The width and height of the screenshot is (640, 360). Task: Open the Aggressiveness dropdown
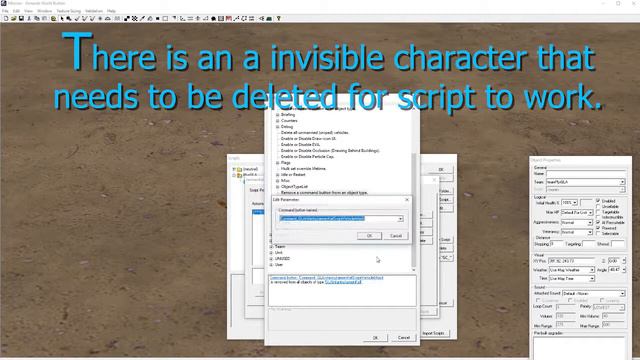pyautogui.click(x=590, y=222)
